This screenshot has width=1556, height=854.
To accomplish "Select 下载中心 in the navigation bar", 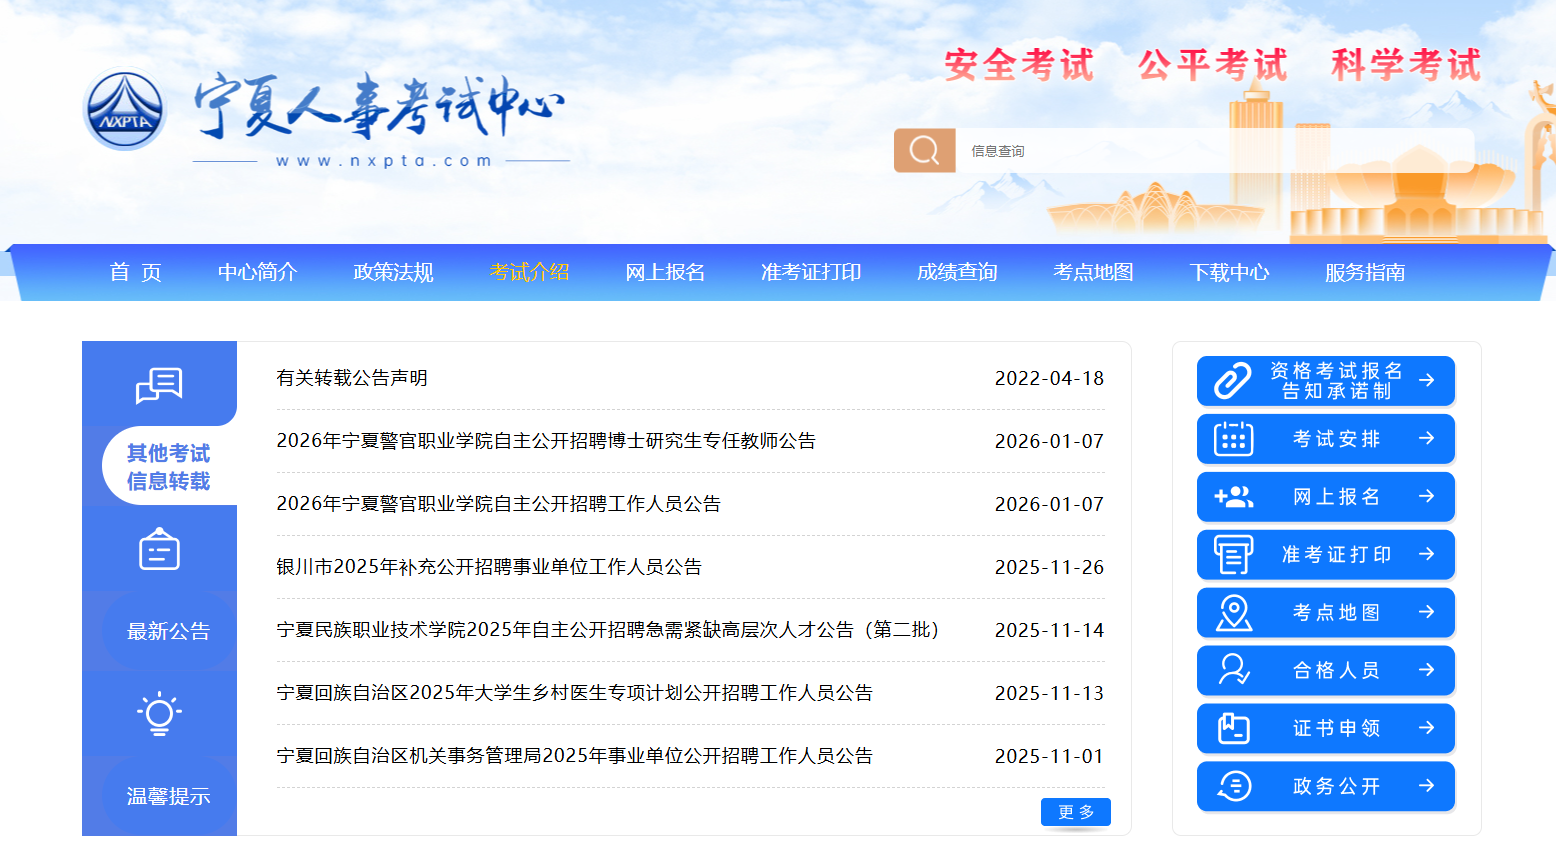I will [x=1229, y=272].
